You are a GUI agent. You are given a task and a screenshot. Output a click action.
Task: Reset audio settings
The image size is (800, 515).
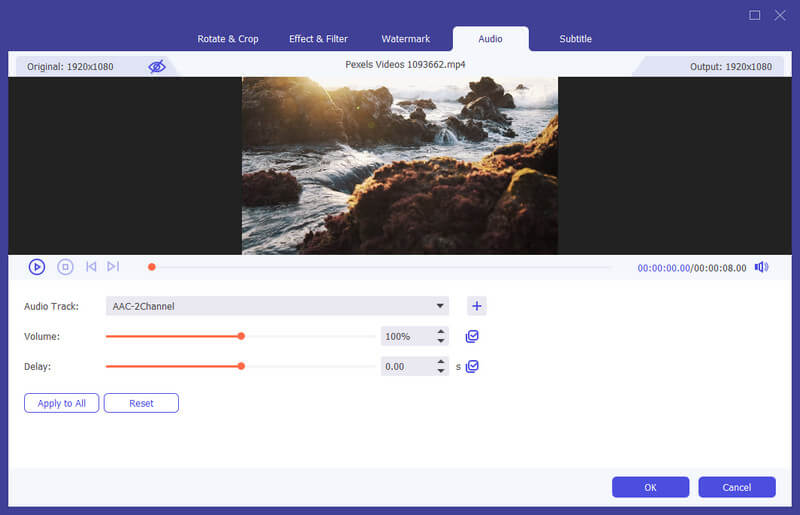click(141, 403)
